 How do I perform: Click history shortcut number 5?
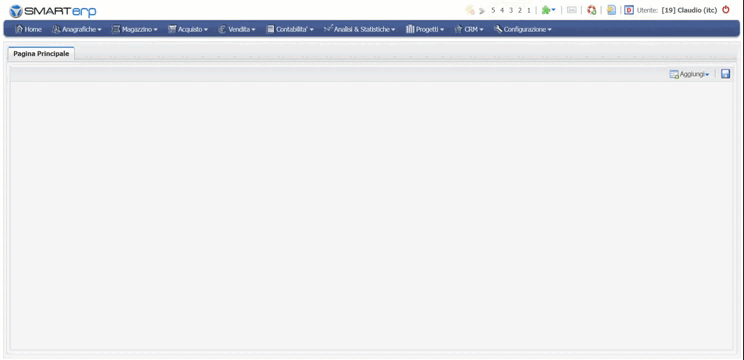(x=493, y=10)
